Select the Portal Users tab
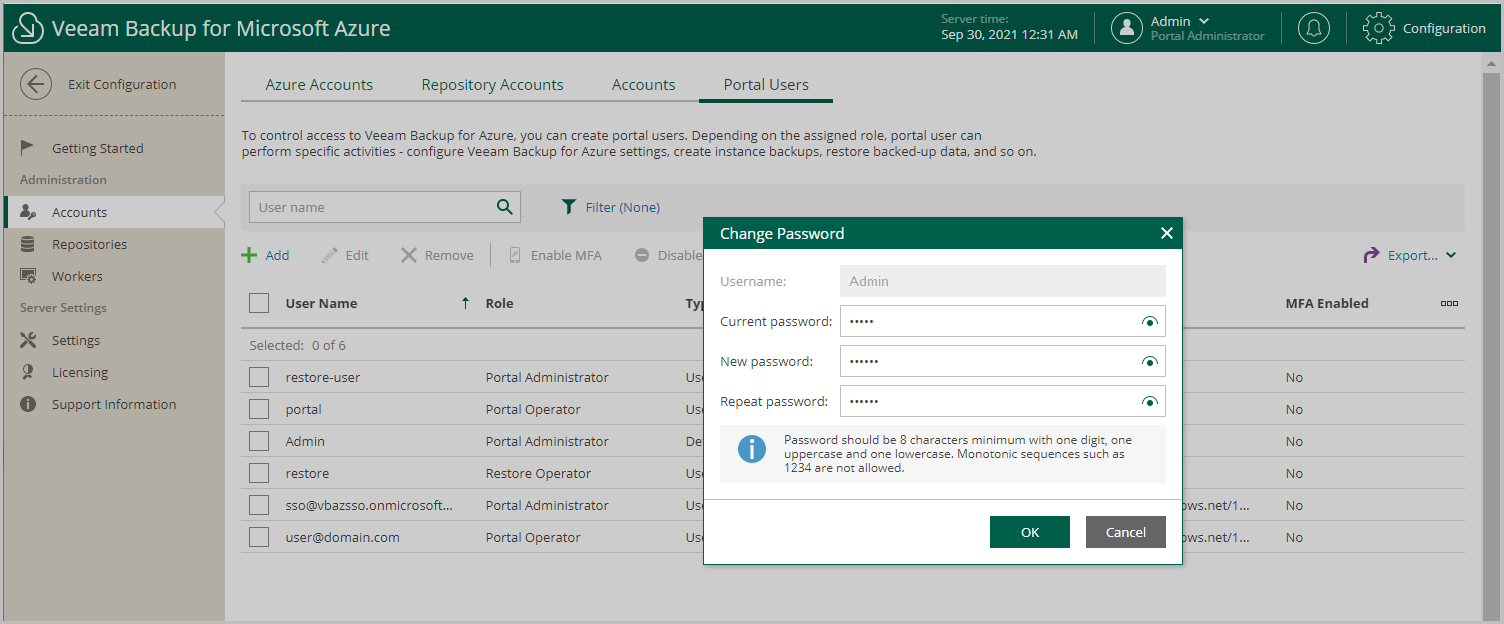 coord(766,85)
